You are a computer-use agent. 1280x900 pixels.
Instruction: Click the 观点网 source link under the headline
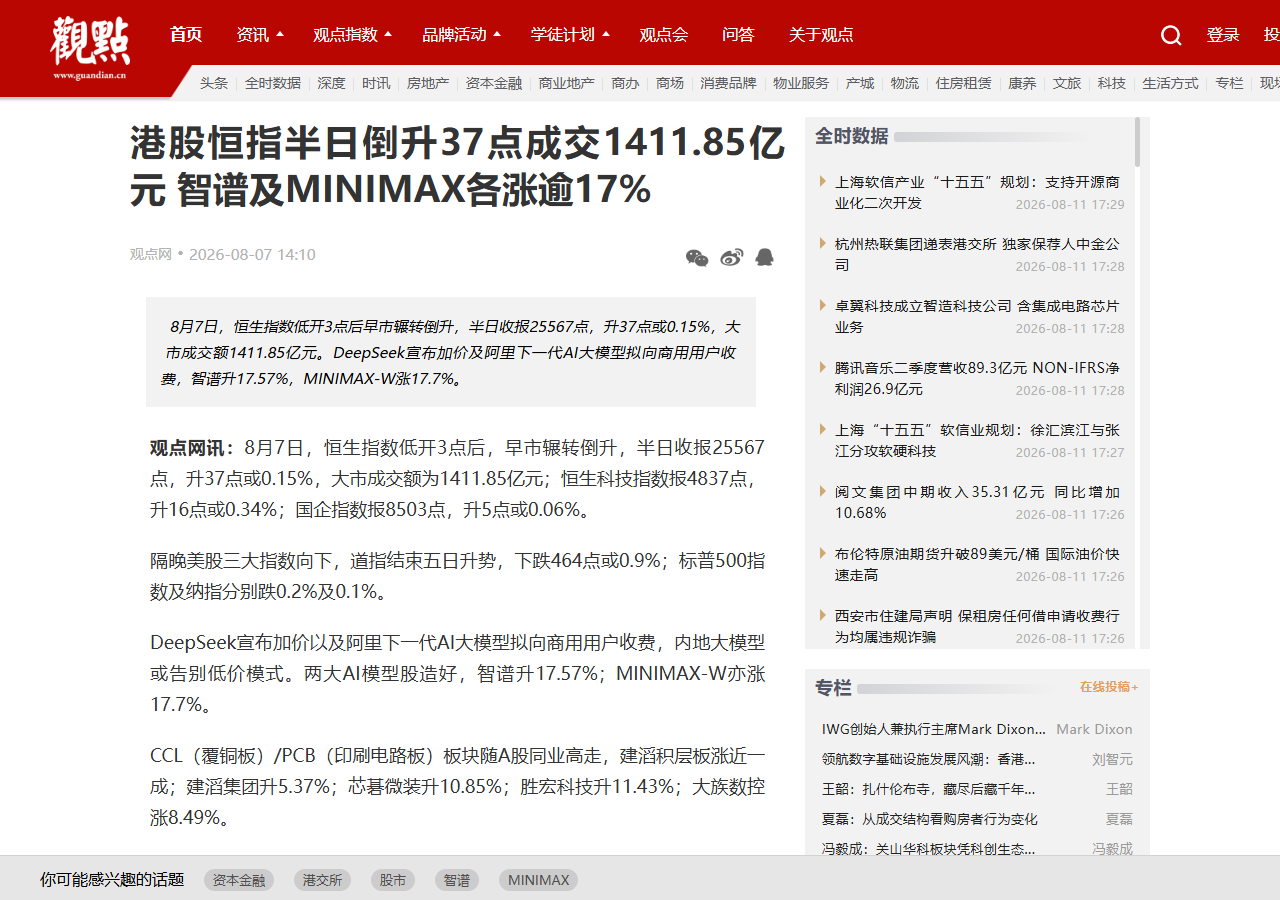click(x=151, y=254)
